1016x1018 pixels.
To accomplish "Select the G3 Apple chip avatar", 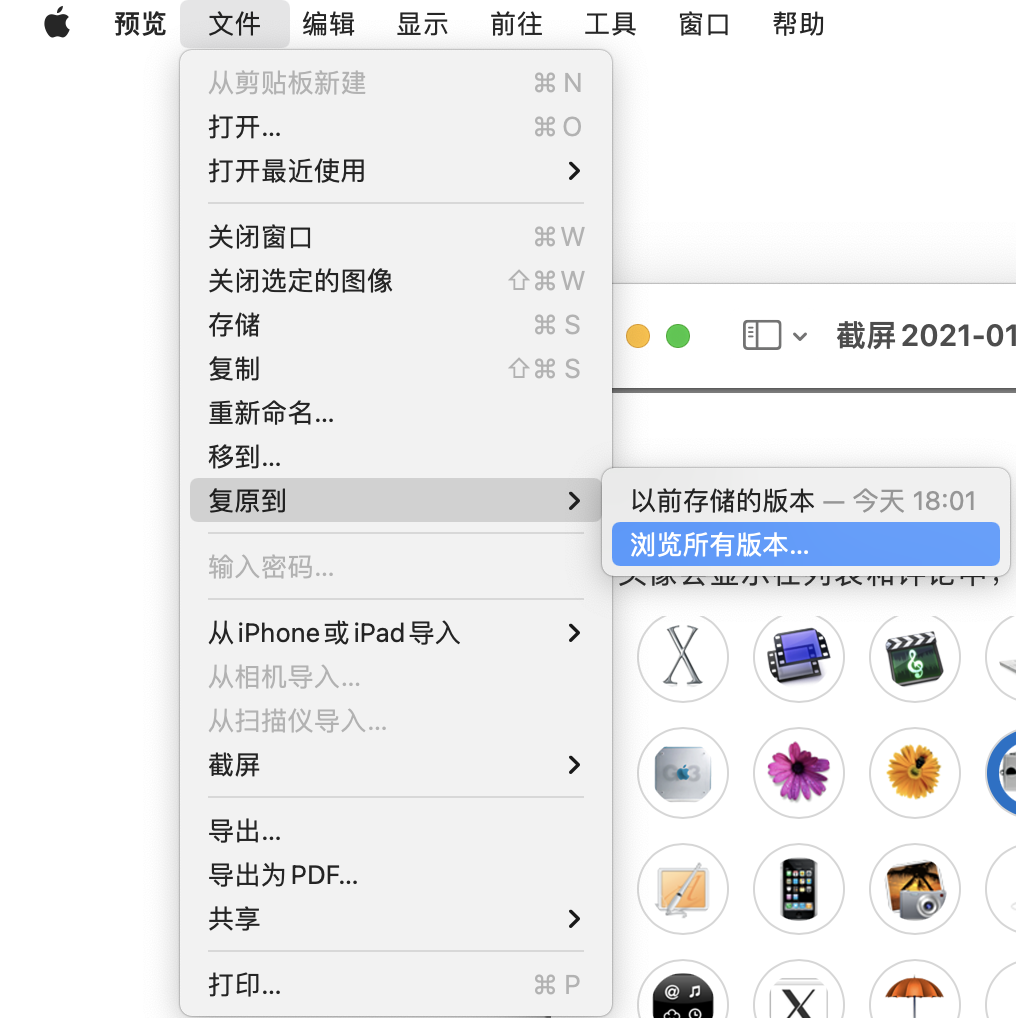I will (x=683, y=773).
